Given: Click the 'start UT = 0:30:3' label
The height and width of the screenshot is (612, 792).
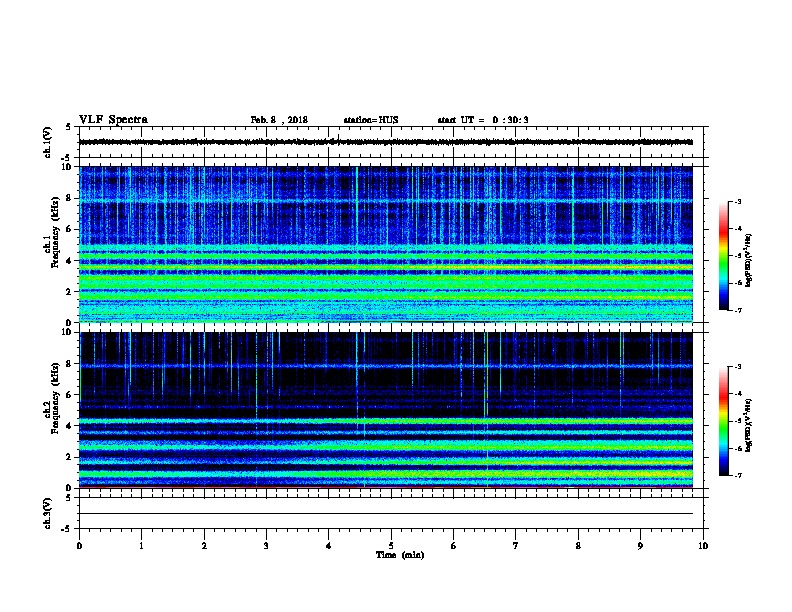Looking at the screenshot, I should tap(483, 120).
